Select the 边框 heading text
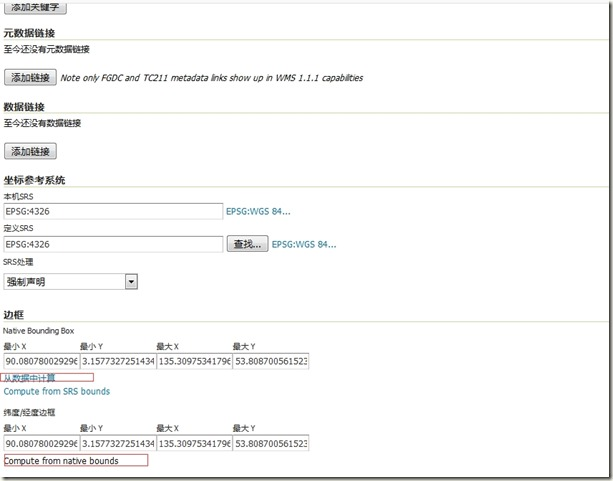 coord(14,315)
